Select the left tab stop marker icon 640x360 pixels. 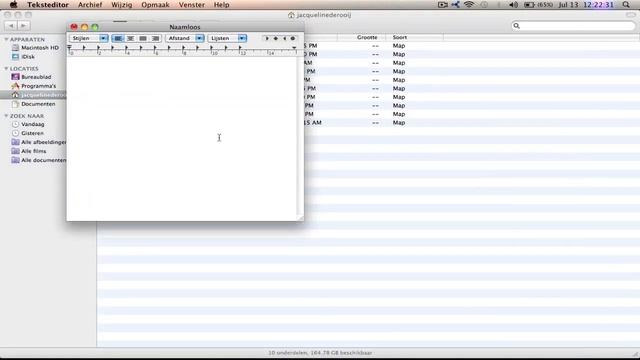coord(267,38)
